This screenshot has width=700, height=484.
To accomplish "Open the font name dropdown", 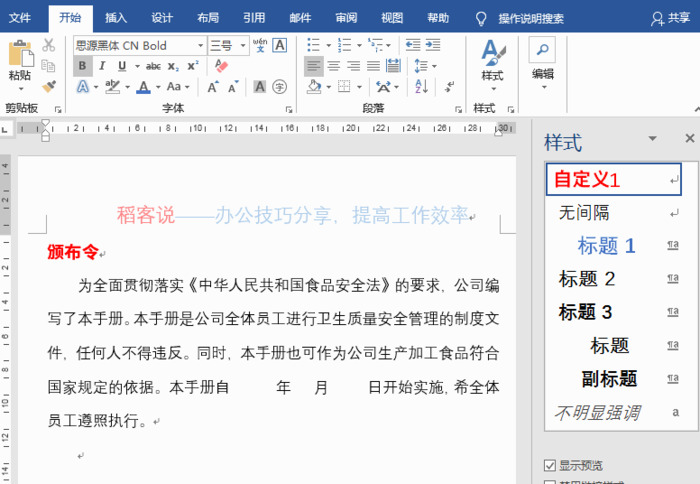I will pyautogui.click(x=201, y=46).
